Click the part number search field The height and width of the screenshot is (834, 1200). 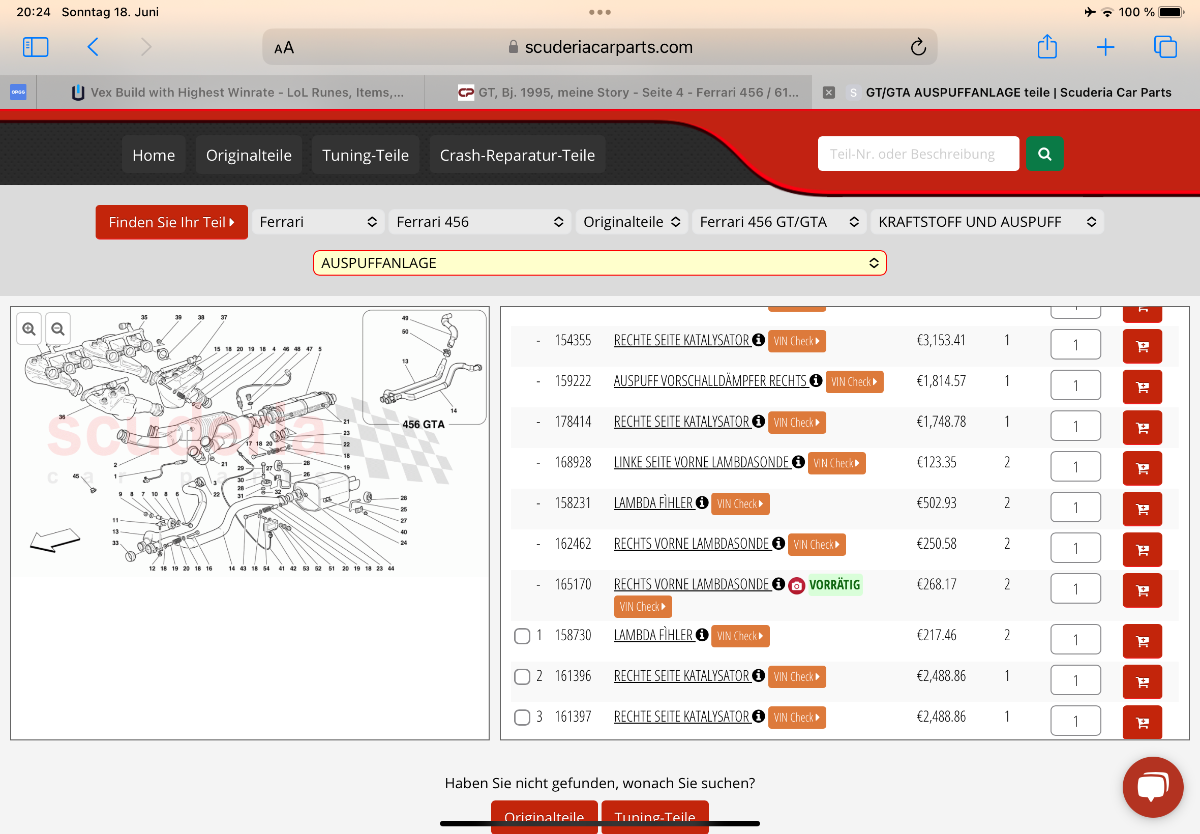(x=917, y=154)
